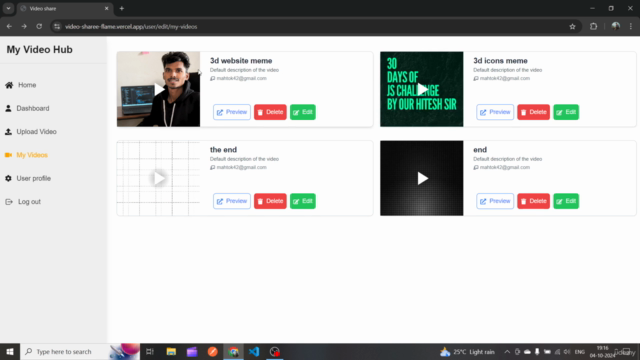The height and width of the screenshot is (360, 640).
Task: Play 'the end' grid thumbnail
Action: click(158, 178)
